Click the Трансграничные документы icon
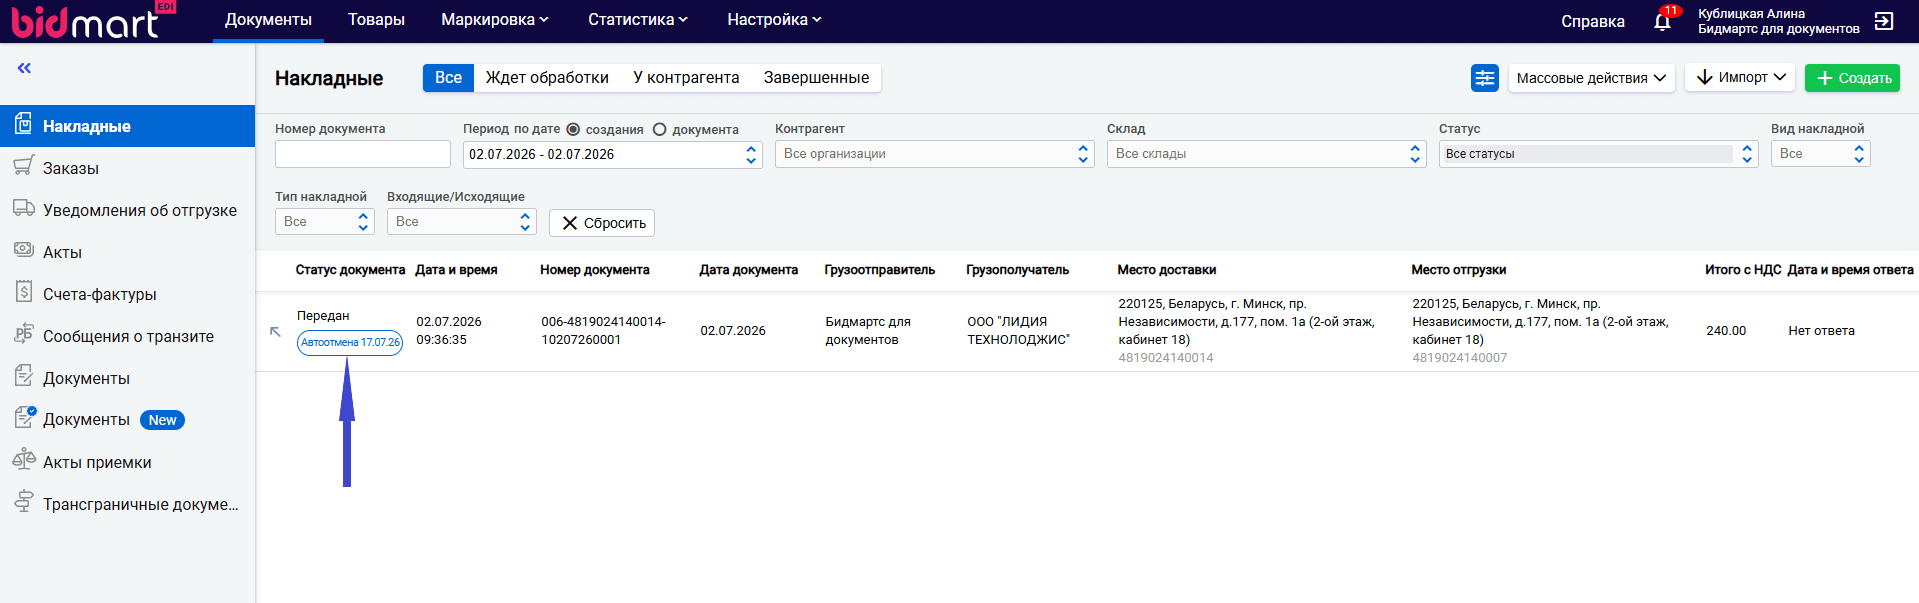The image size is (1919, 603). pos(23,502)
